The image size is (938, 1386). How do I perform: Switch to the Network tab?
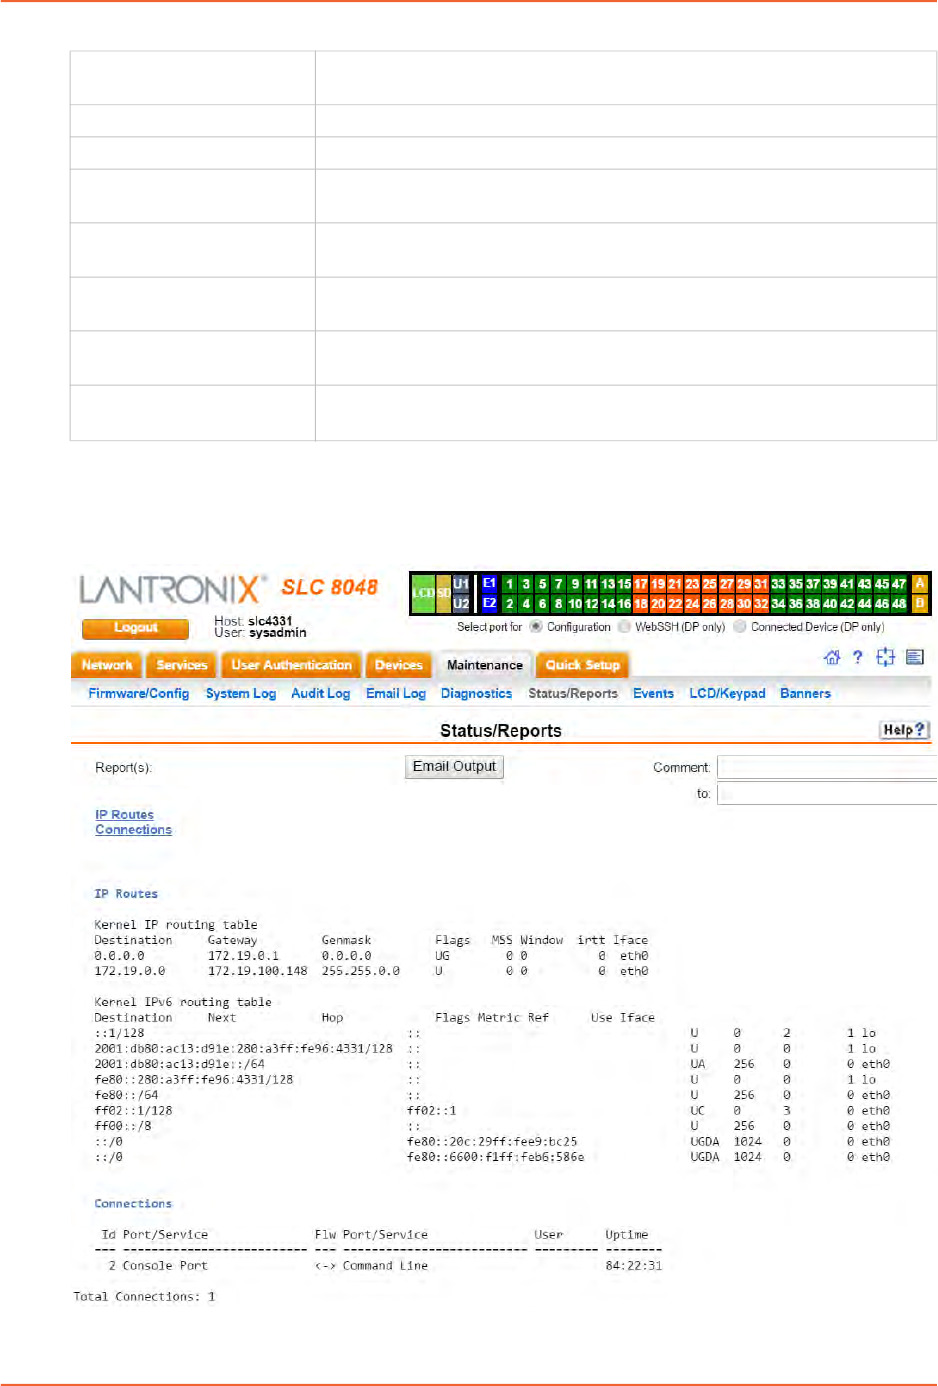(x=107, y=665)
